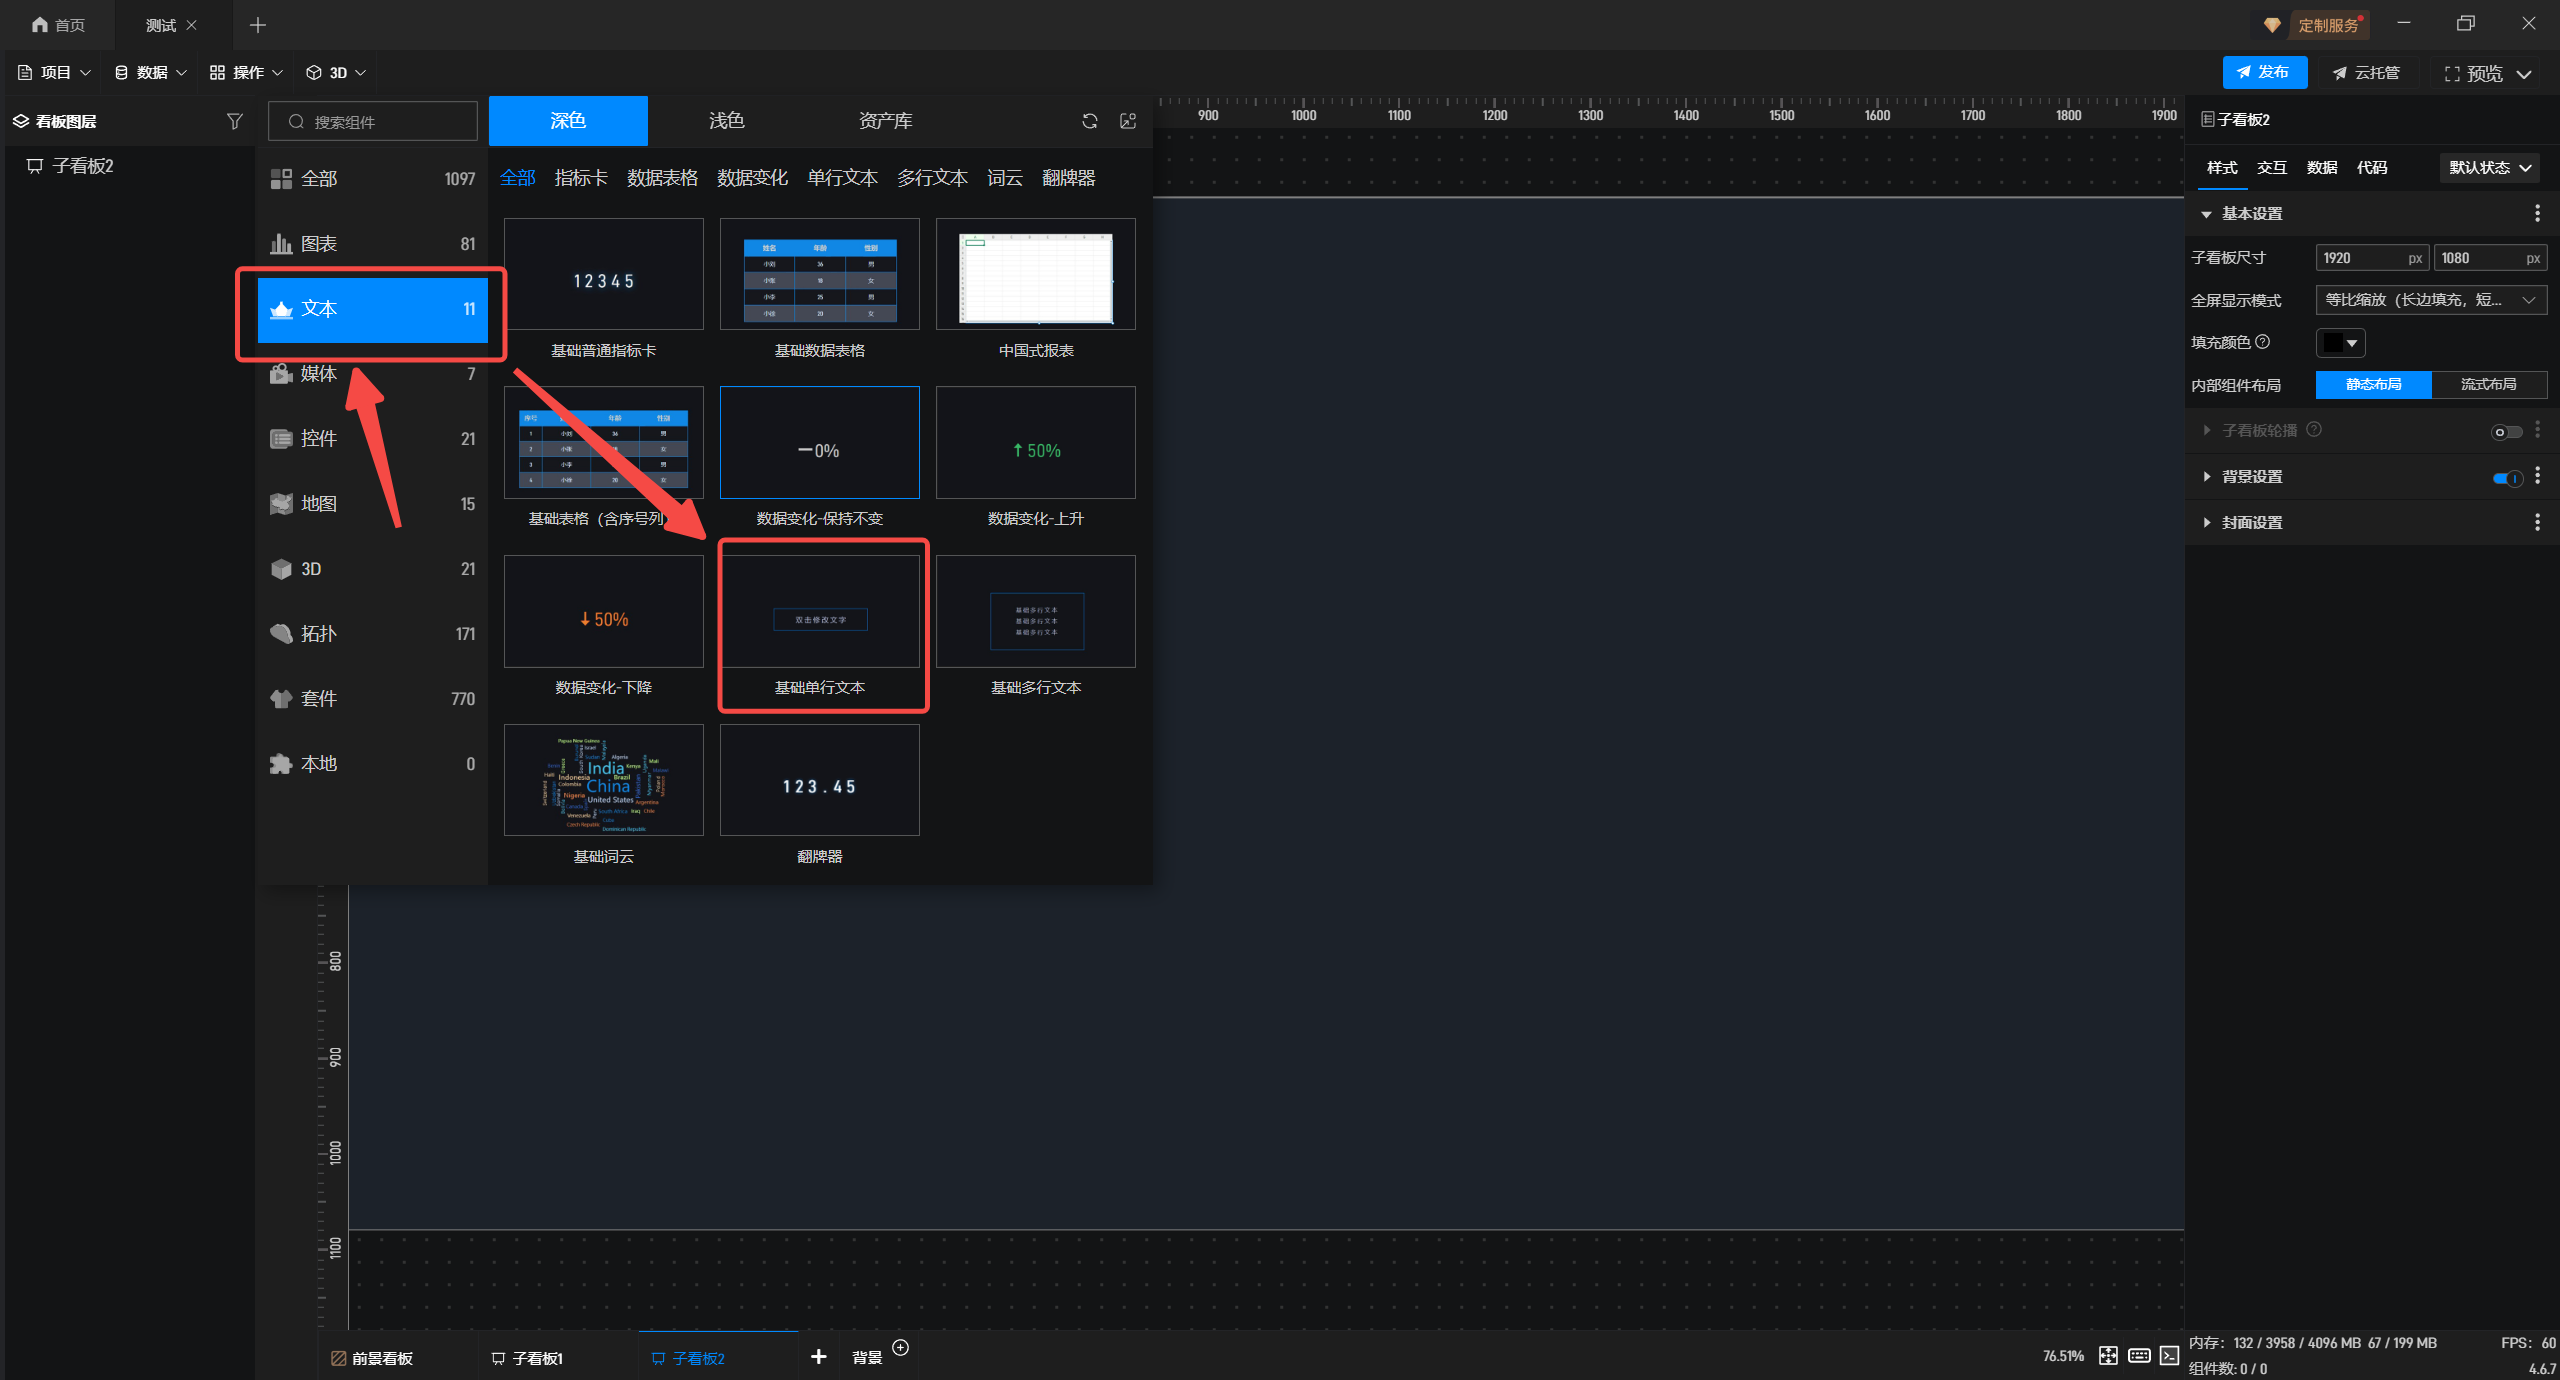Click the 搜索组件 search field
This screenshot has width=2560, height=1380.
point(374,122)
